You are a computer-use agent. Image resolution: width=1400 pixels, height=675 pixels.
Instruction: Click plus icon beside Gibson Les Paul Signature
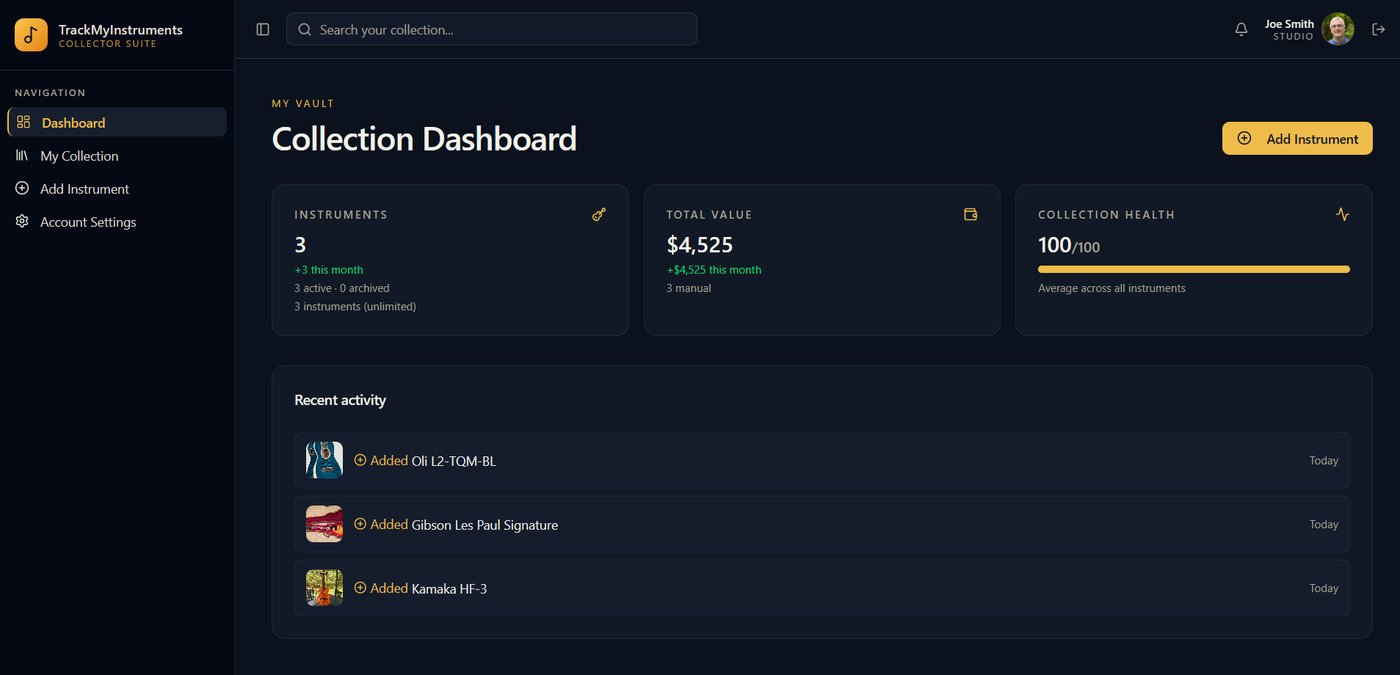click(x=361, y=524)
